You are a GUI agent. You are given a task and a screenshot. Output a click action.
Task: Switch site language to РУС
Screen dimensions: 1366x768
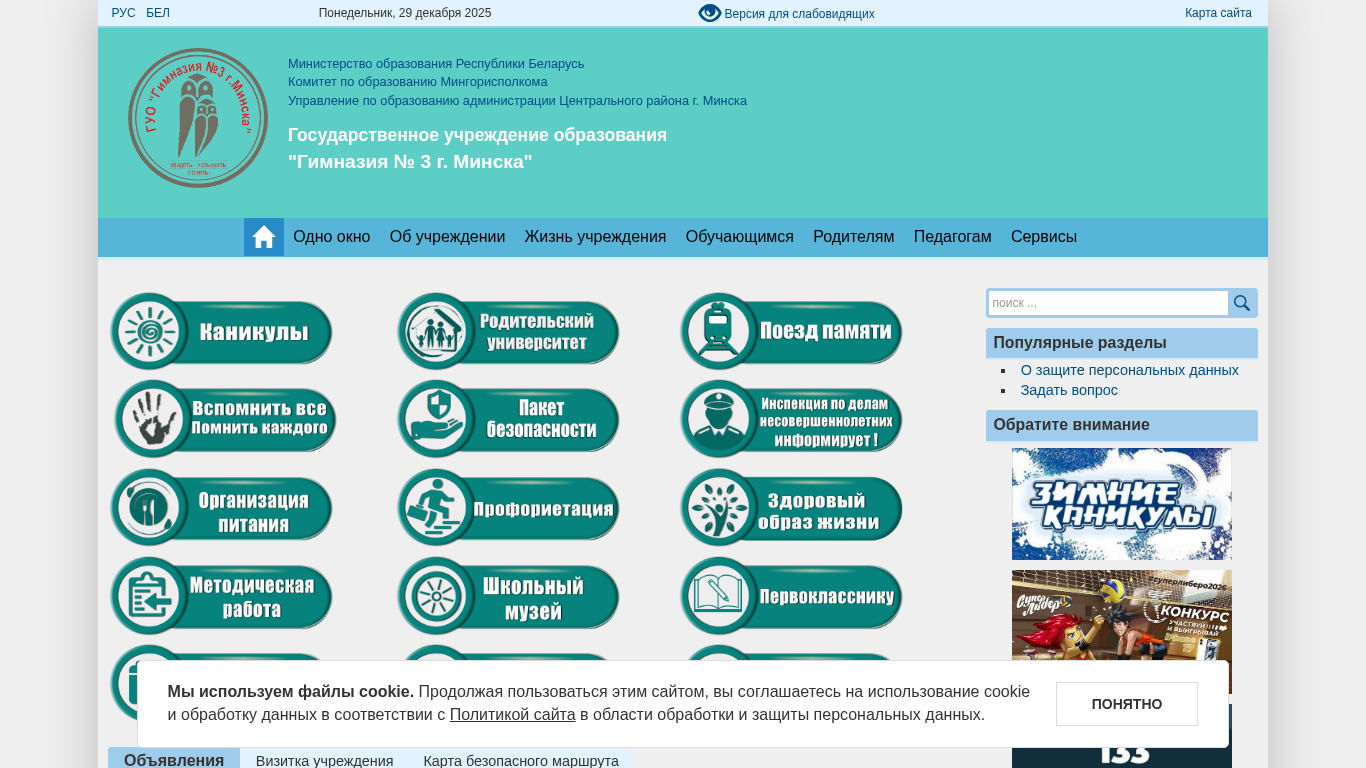(123, 13)
